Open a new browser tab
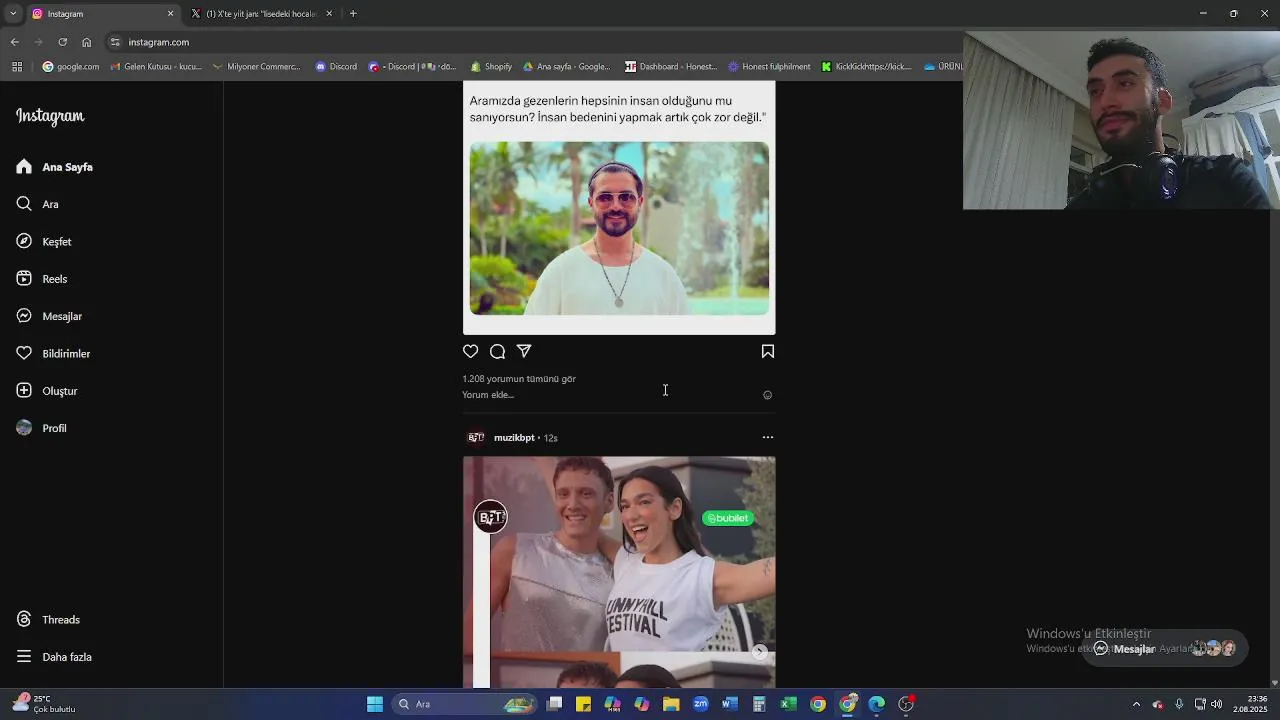 353,14
